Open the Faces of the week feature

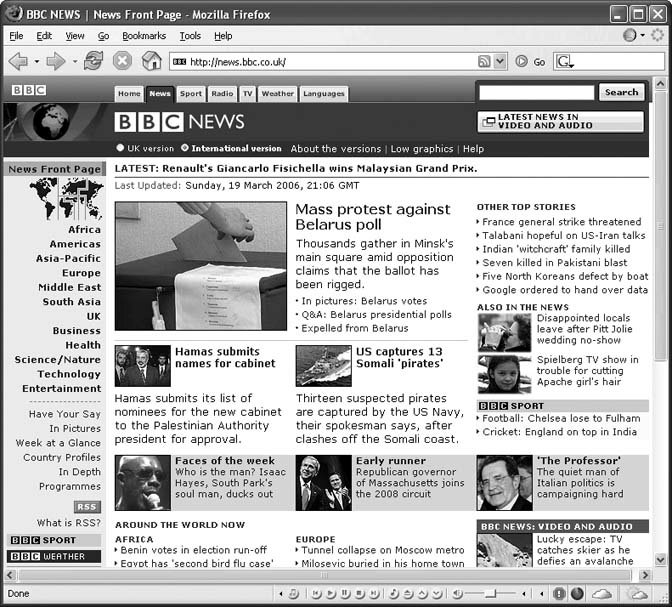[225, 461]
